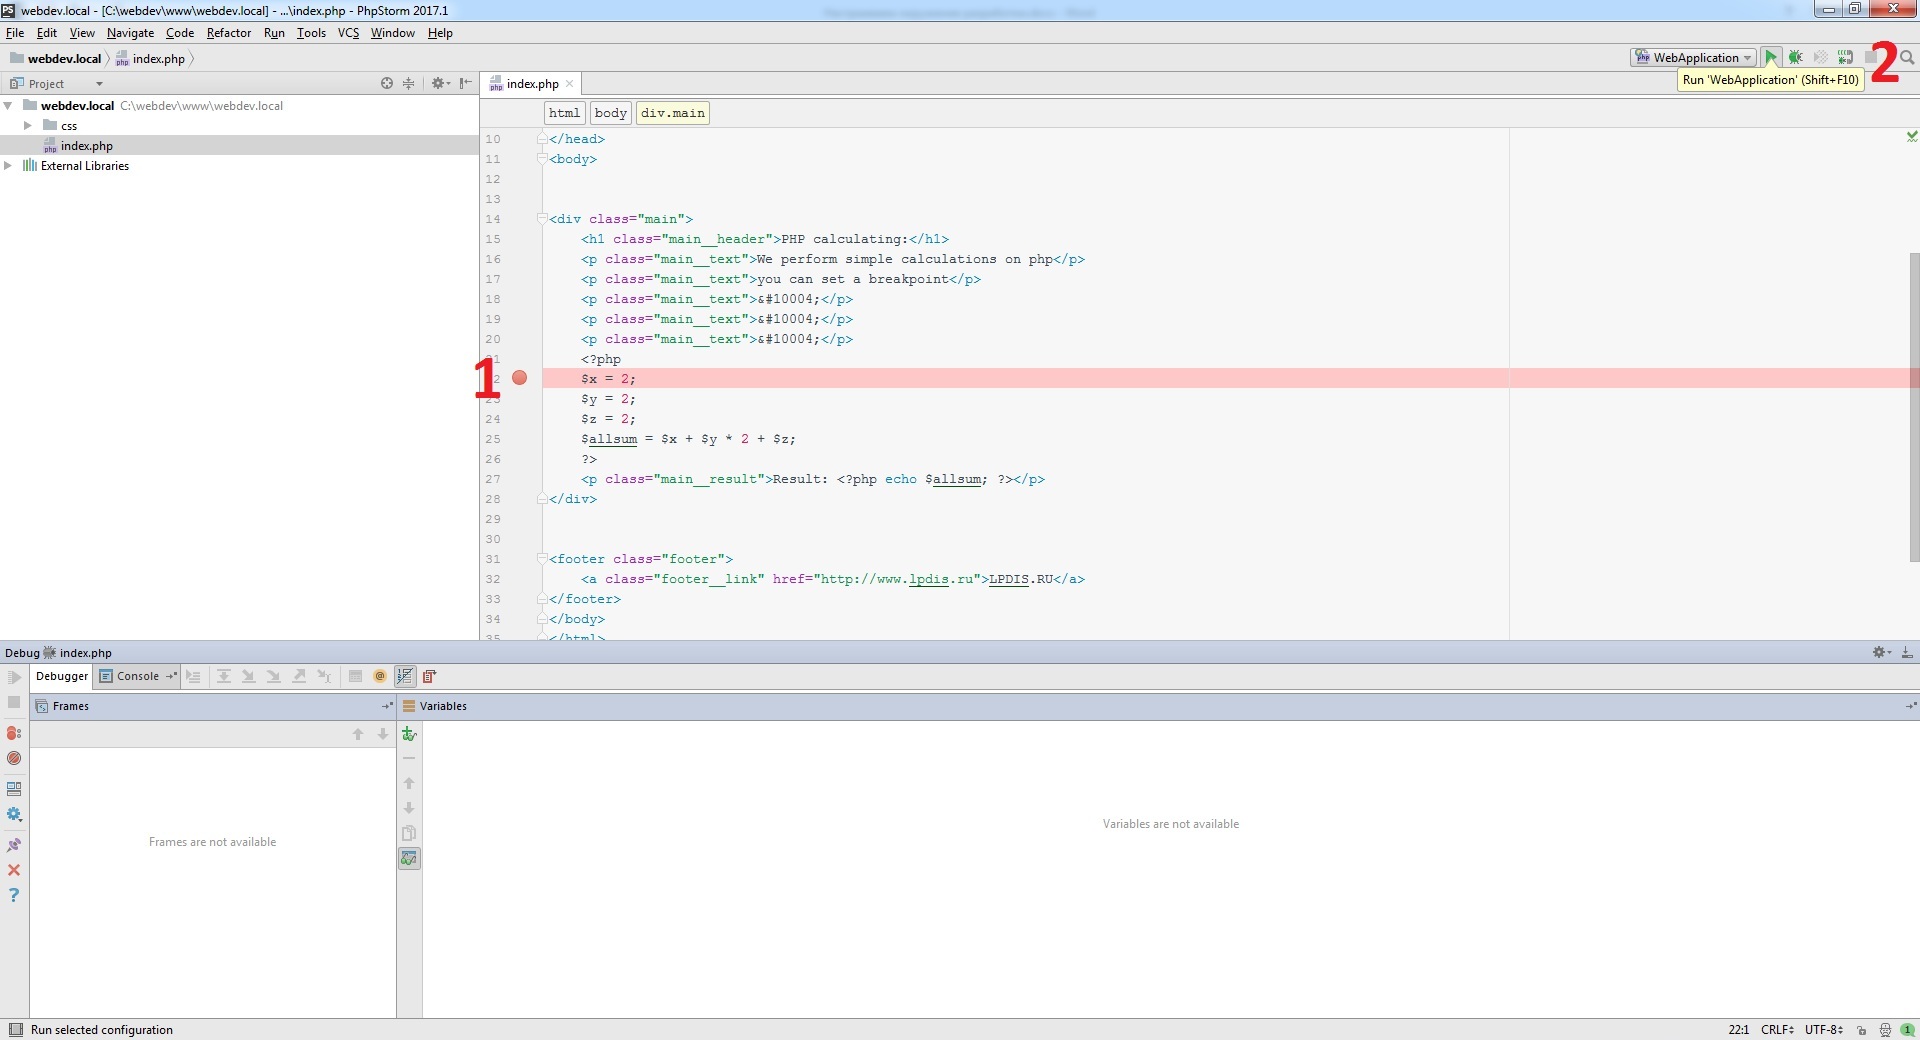This screenshot has height=1040, width=1920.
Task: Select the Debug 'WebApplication' bug icon
Action: click(1795, 57)
